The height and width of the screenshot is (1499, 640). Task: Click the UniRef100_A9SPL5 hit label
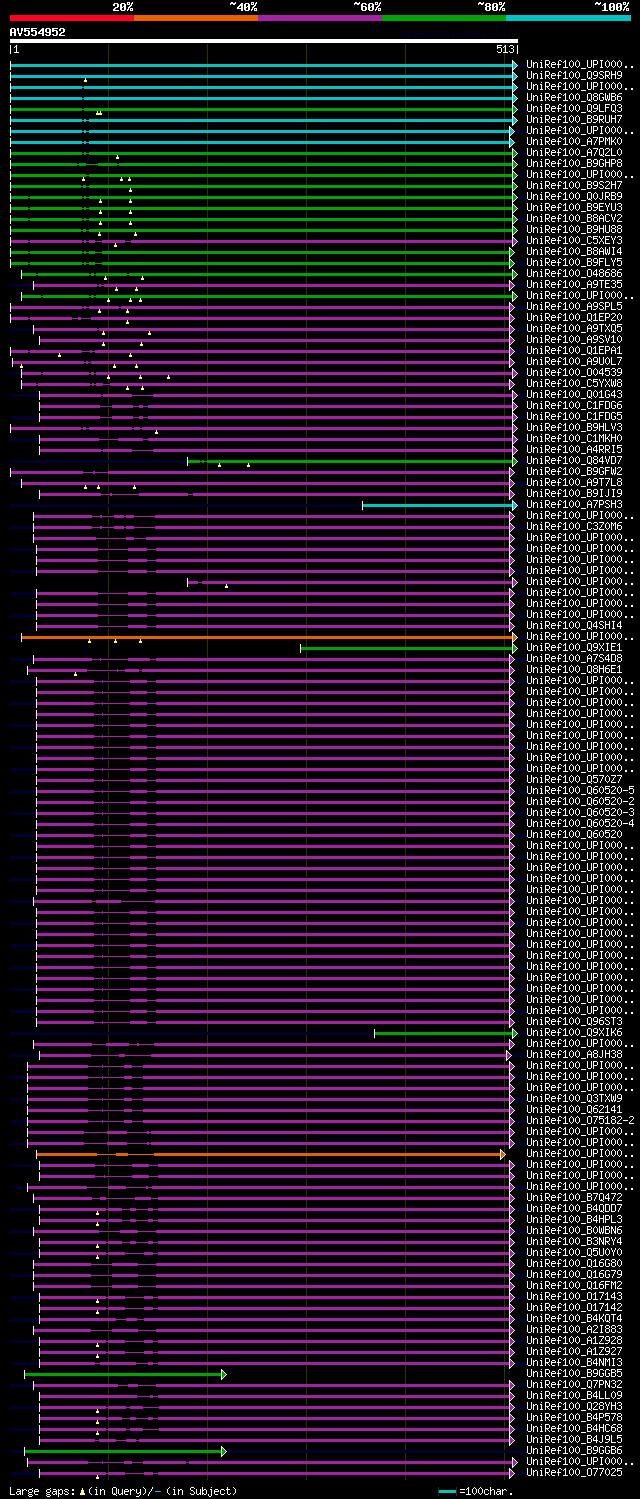pos(574,306)
